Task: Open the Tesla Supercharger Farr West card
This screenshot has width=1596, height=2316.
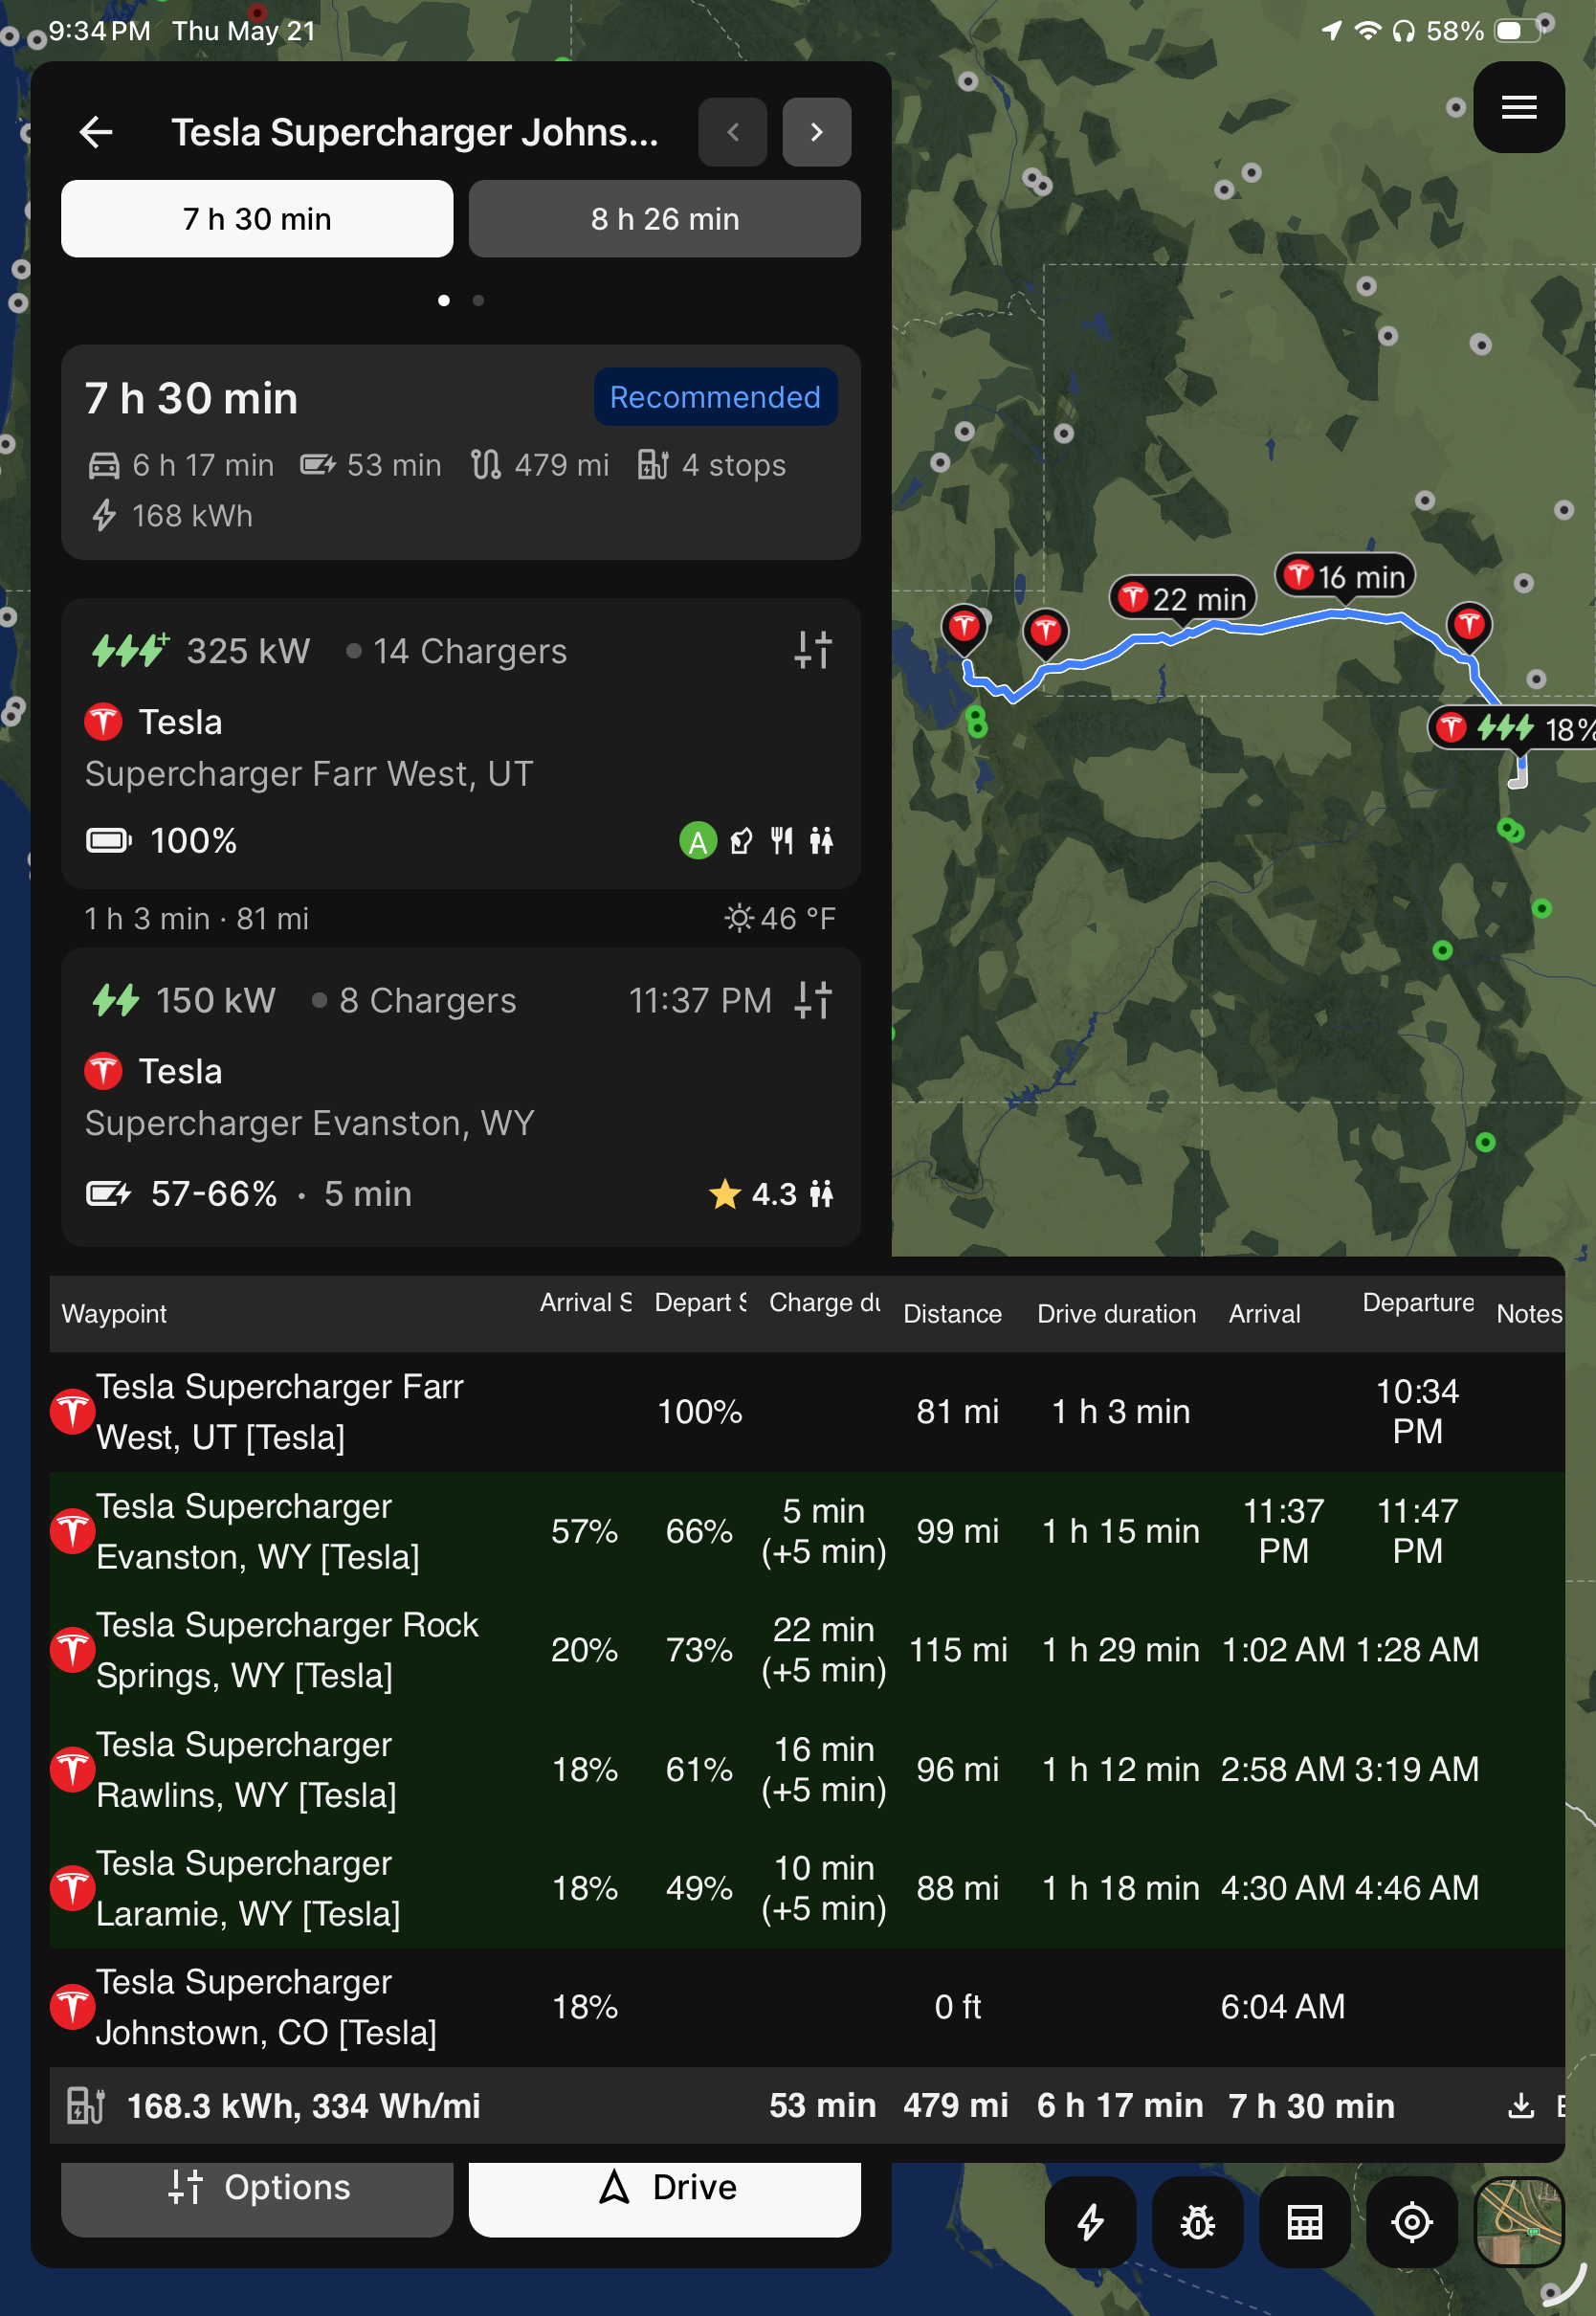Action: pos(461,744)
